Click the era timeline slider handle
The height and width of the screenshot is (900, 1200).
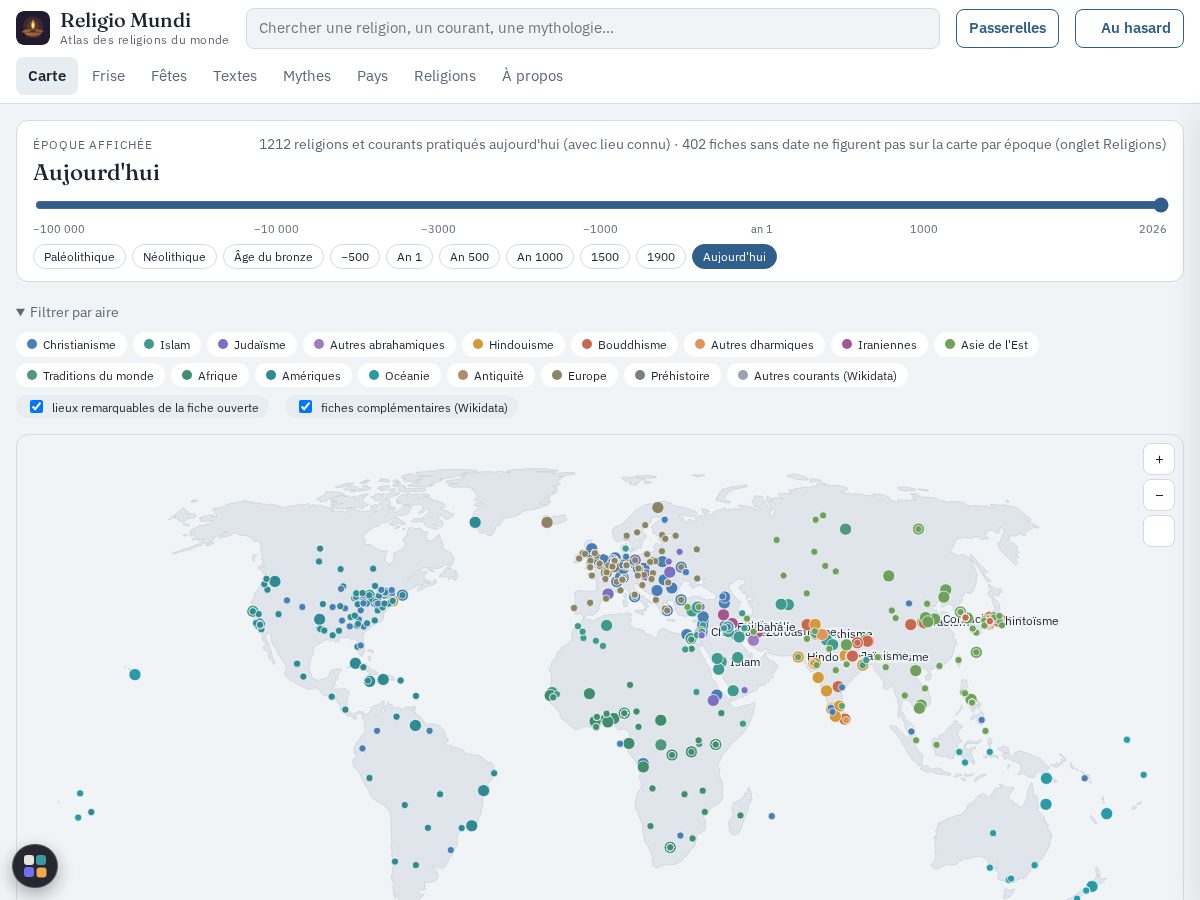(x=1161, y=205)
